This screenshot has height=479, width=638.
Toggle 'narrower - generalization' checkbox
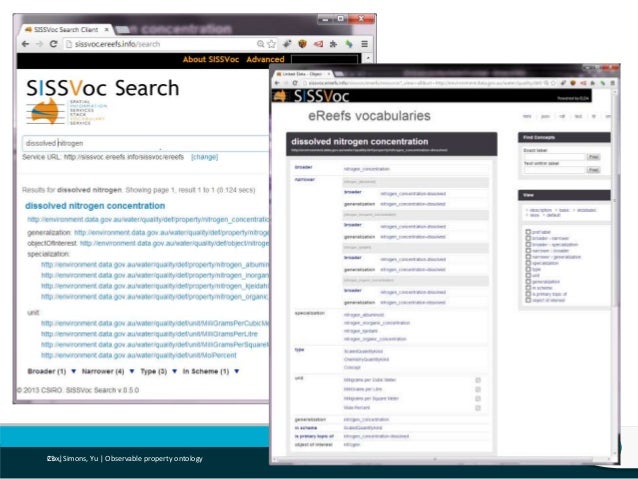click(528, 257)
